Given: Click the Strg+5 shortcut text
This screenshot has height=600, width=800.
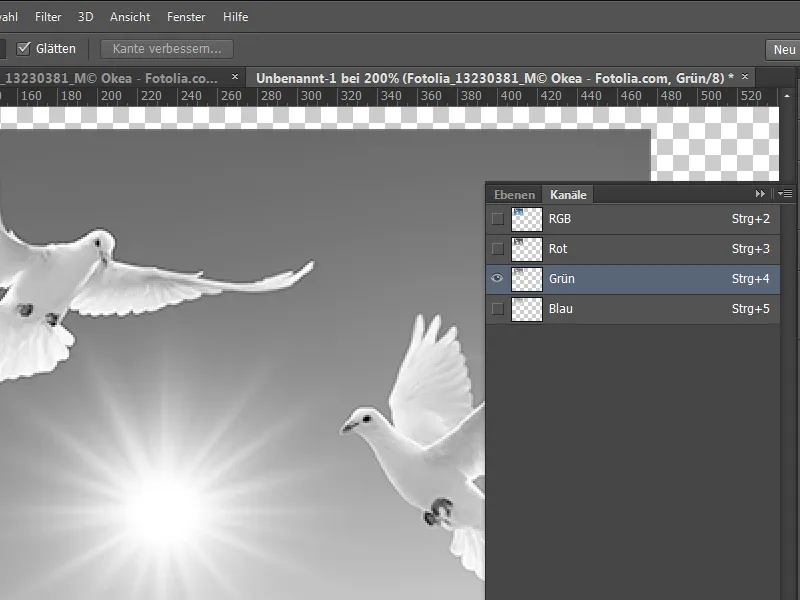Looking at the screenshot, I should 751,309.
